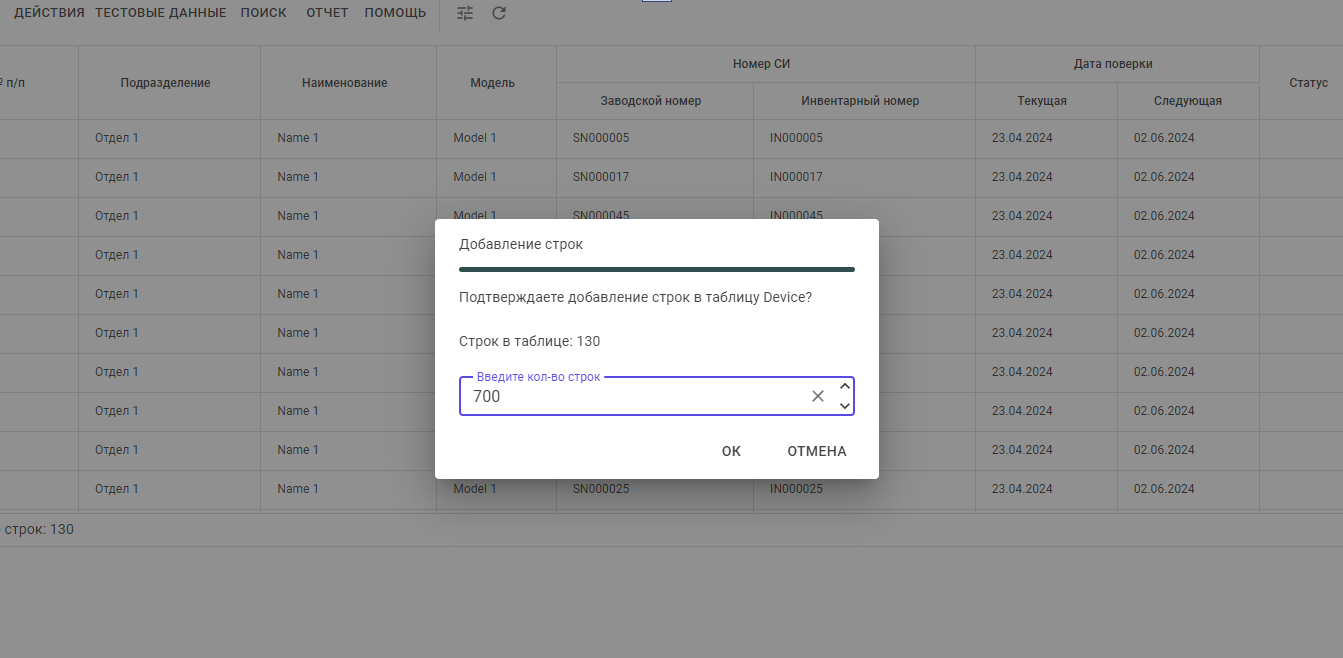The width and height of the screenshot is (1343, 658).
Task: Click the Заводской номер column header
Action: tap(651, 101)
